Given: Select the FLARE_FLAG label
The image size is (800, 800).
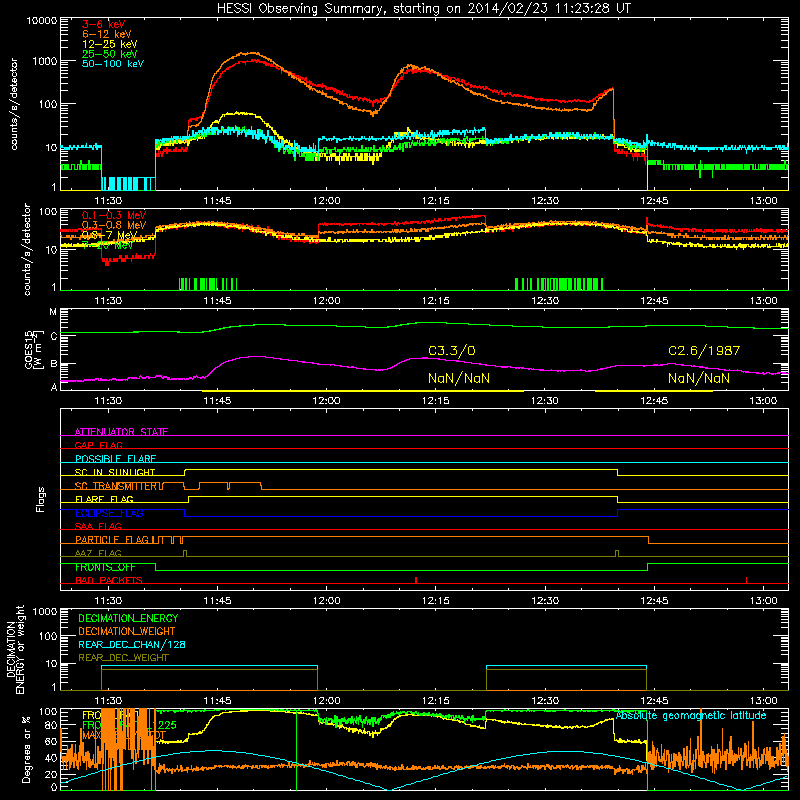Looking at the screenshot, I should (x=104, y=499).
